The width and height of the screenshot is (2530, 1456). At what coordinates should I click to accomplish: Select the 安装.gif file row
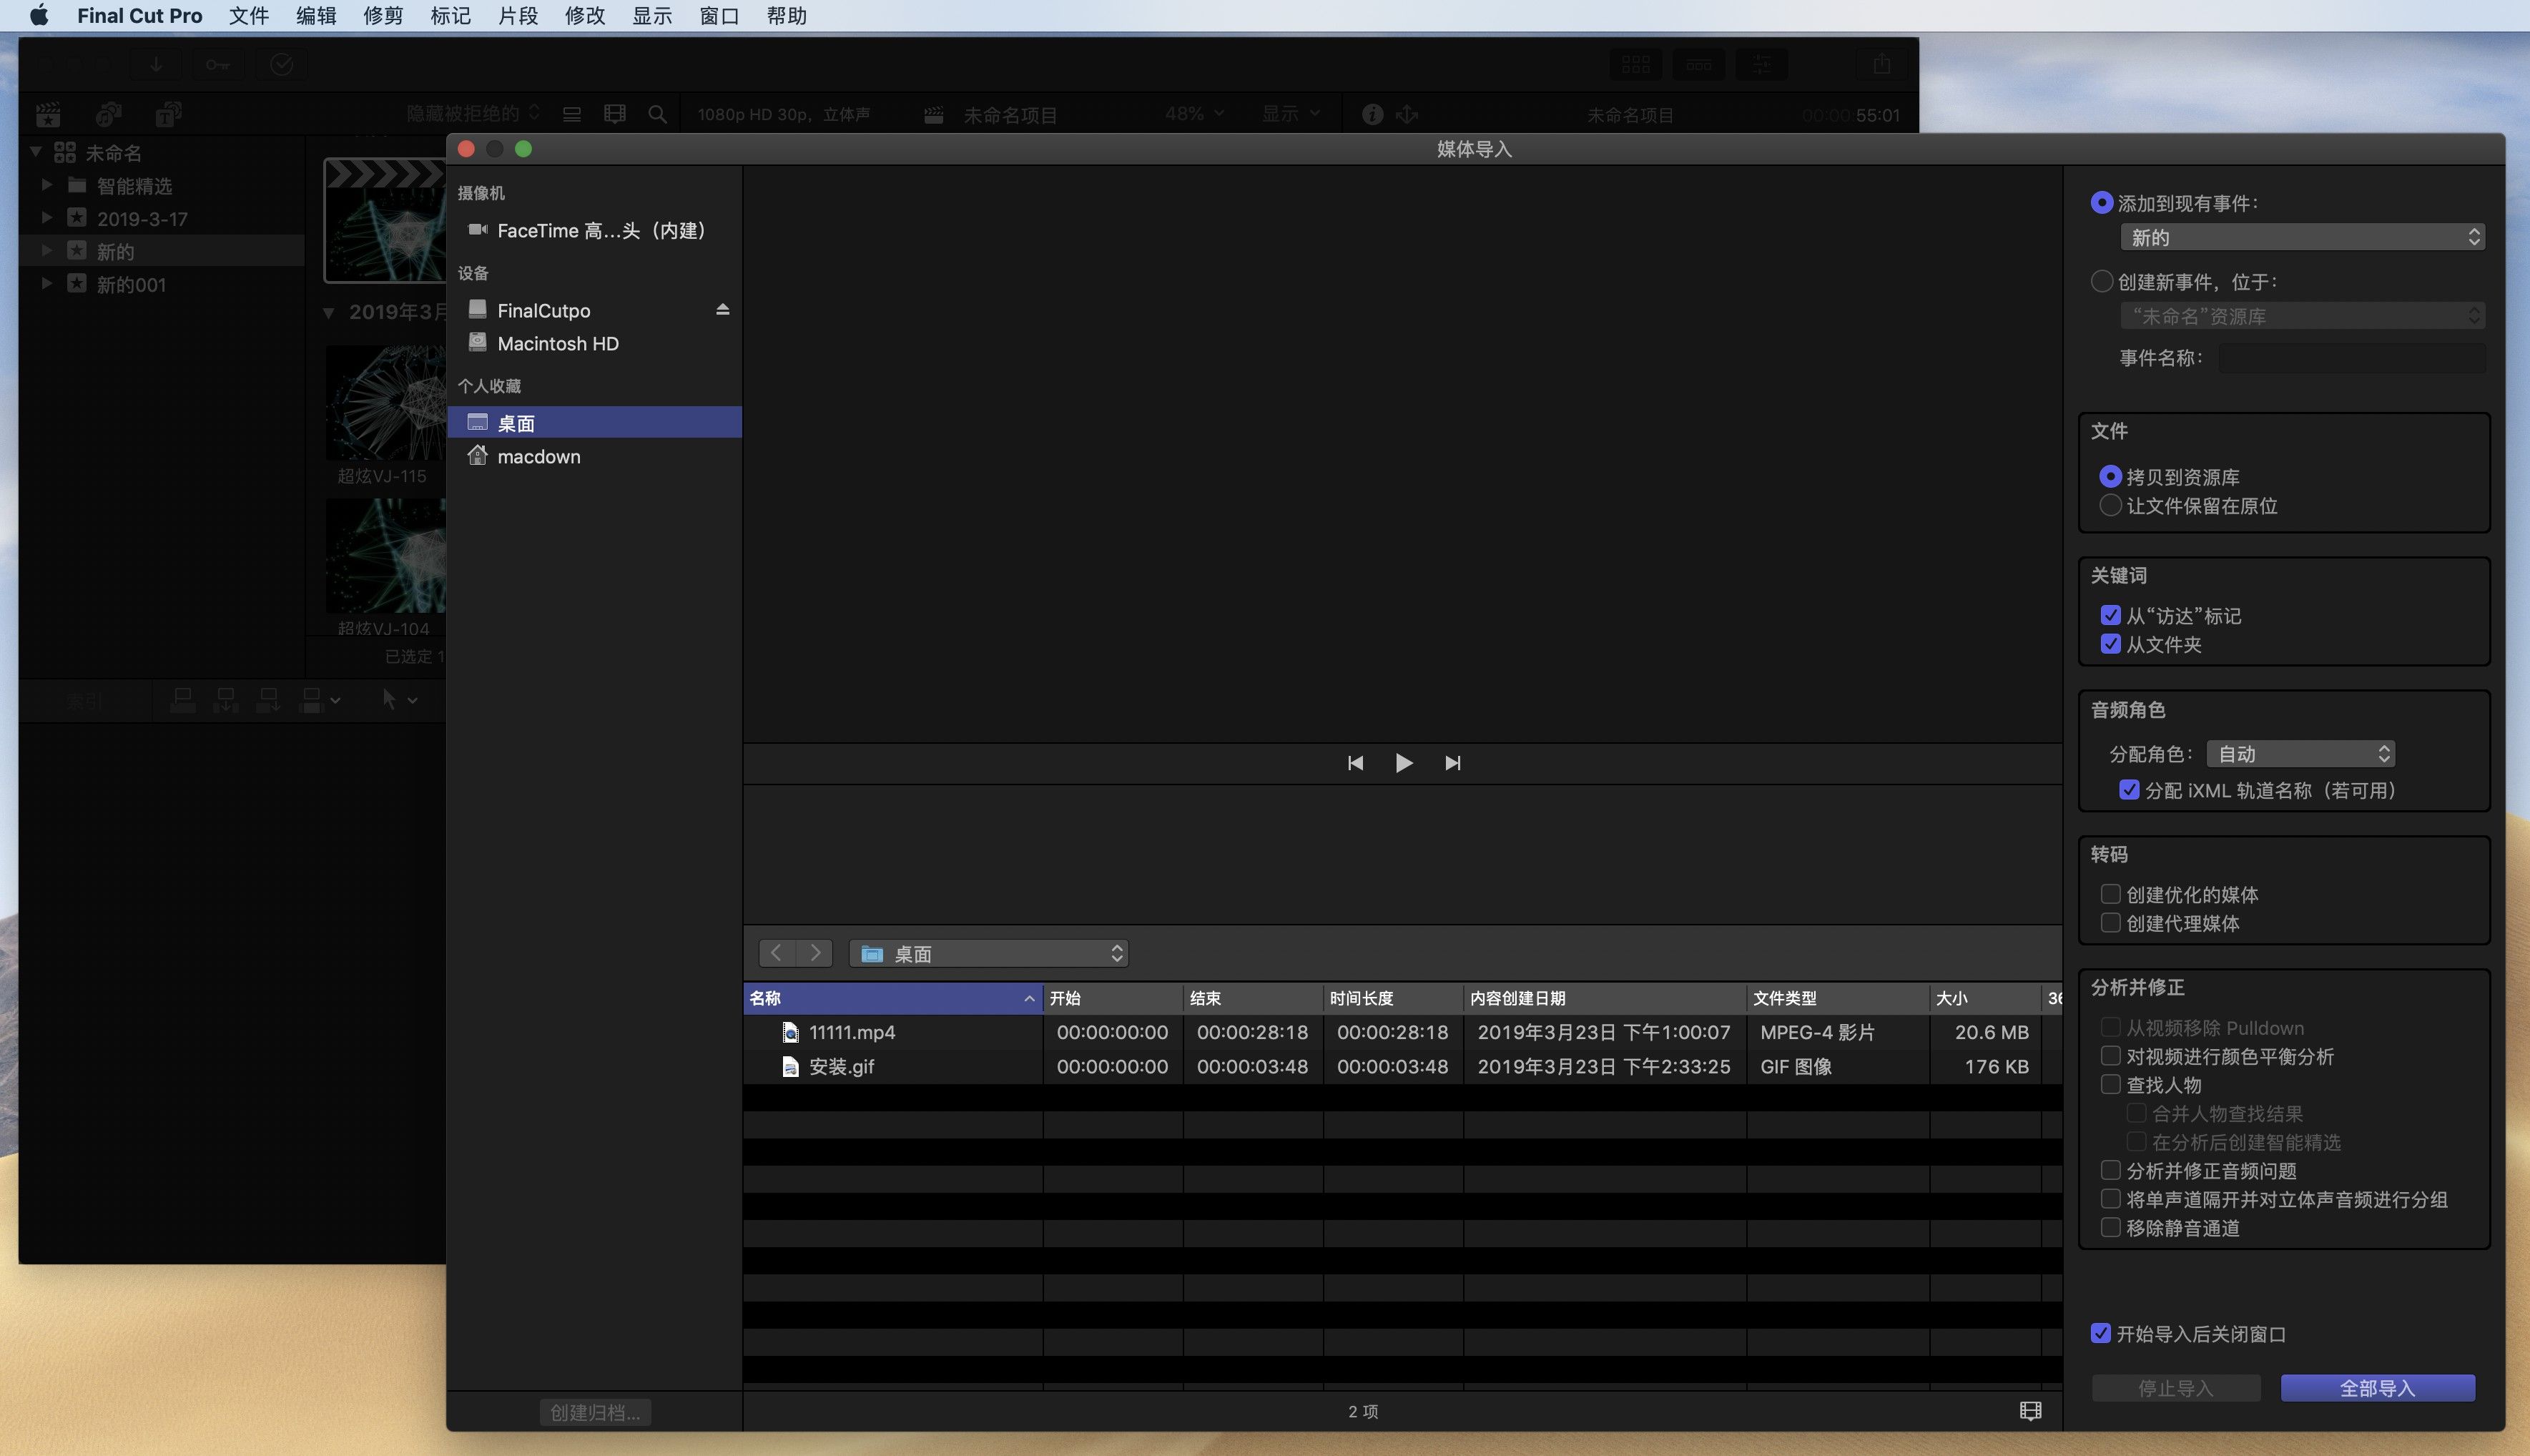(x=1402, y=1066)
